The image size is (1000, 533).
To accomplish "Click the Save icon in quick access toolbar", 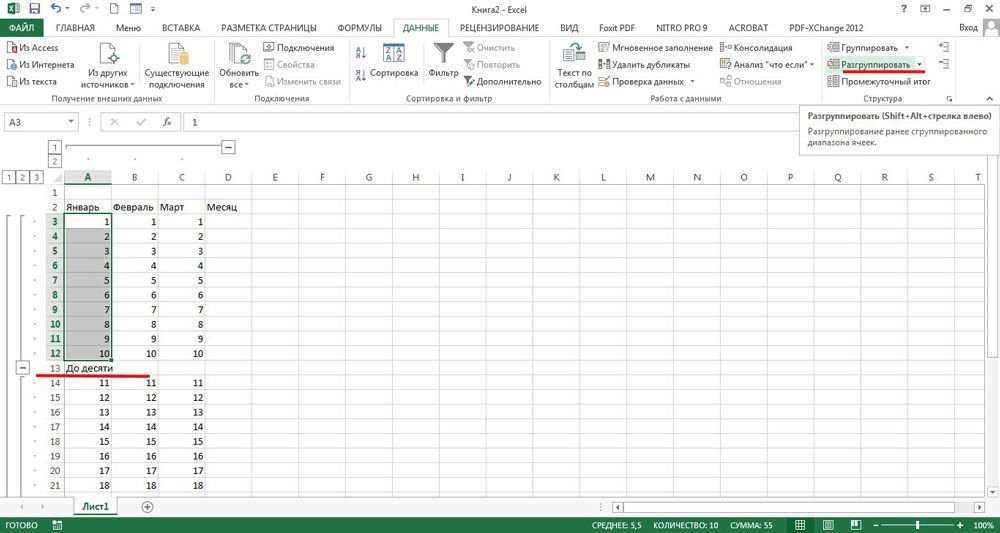I will click(34, 8).
